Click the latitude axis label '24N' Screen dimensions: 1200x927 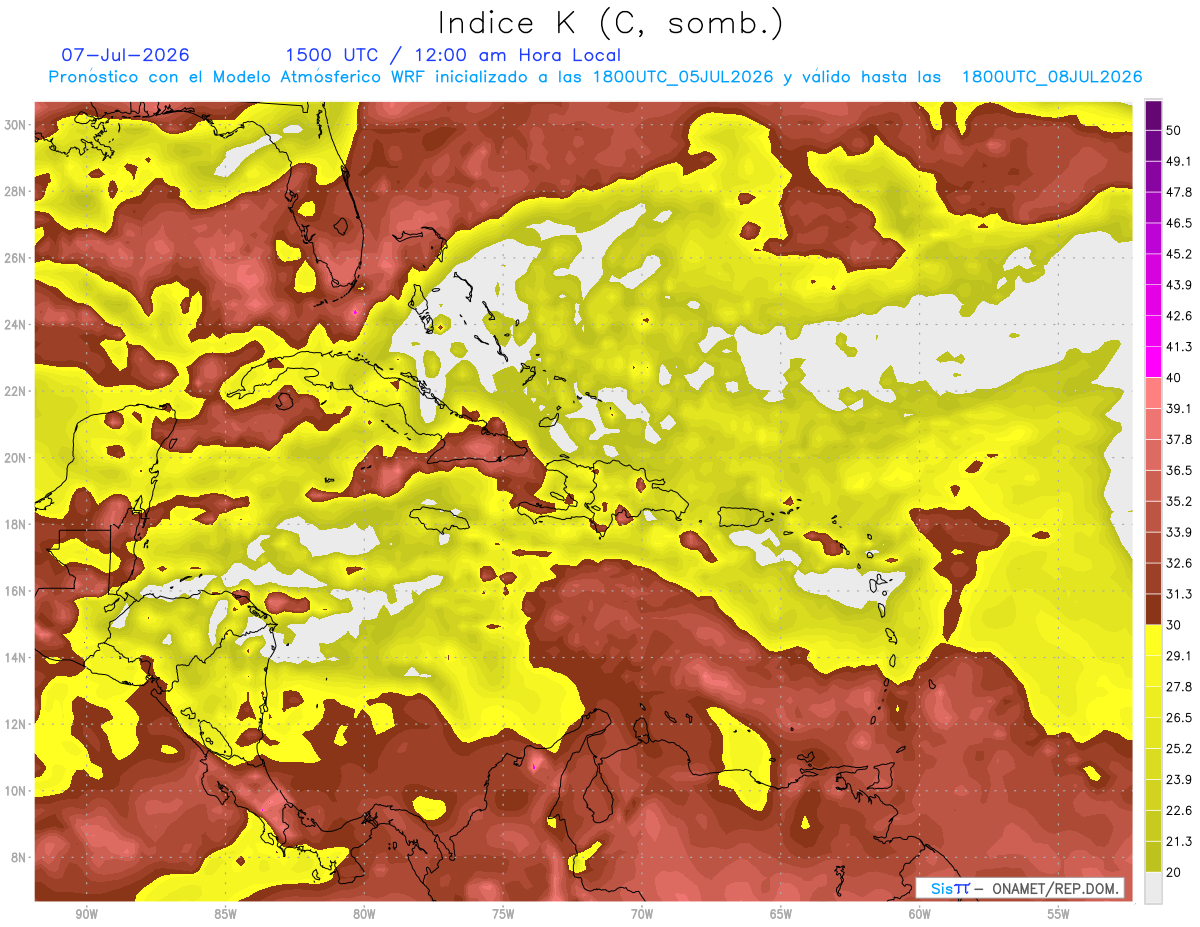(x=16, y=325)
